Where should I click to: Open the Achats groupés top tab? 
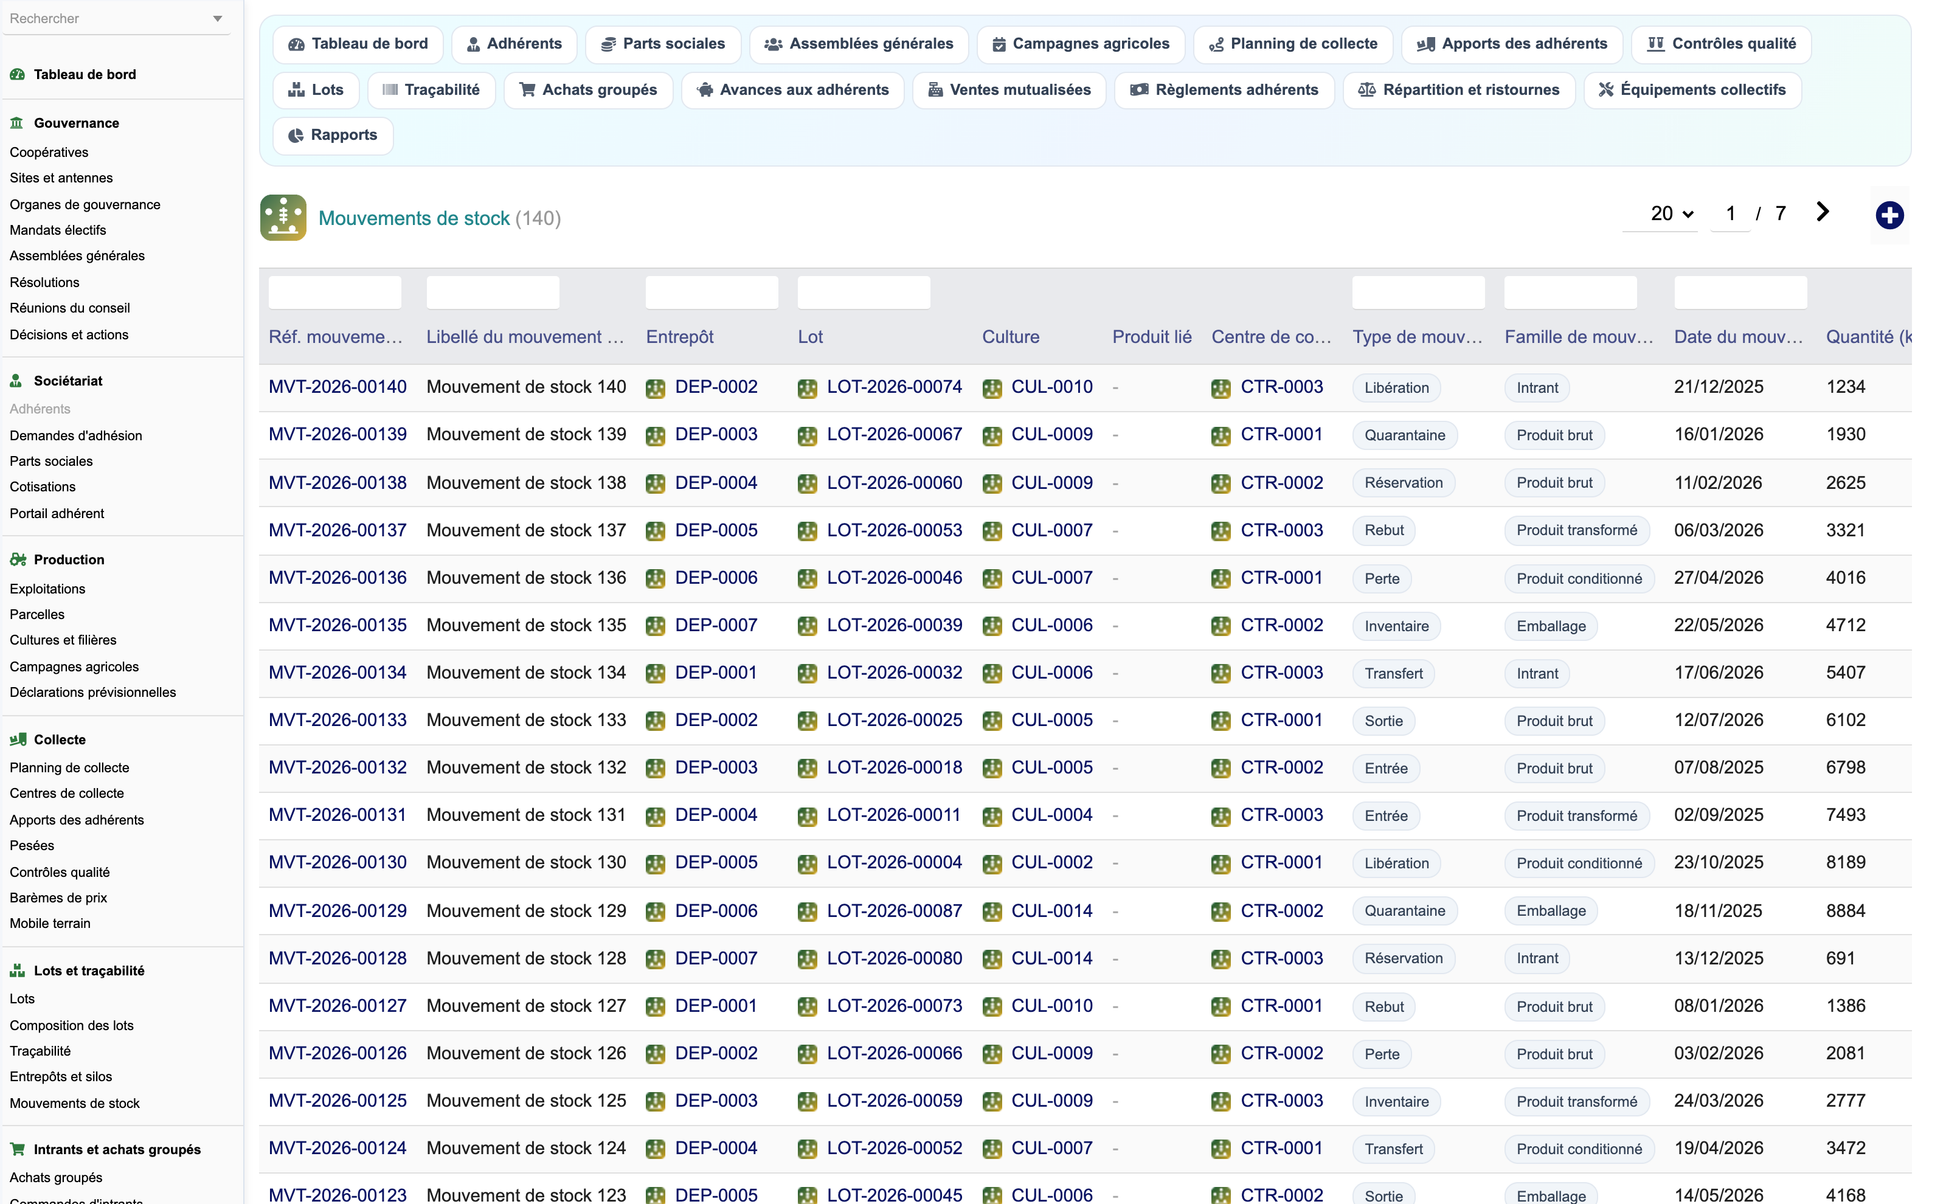(x=588, y=90)
